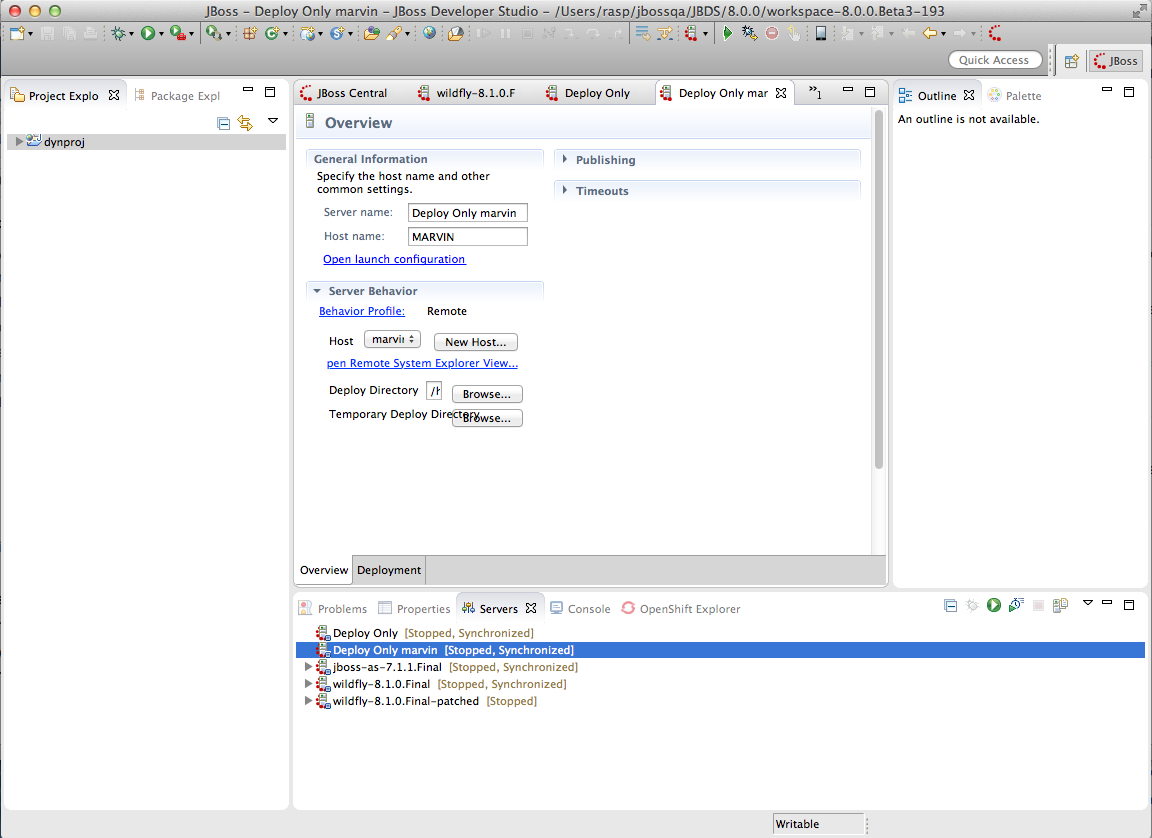Switch to wildfly-8.1.0.F editor tab

pos(467,93)
